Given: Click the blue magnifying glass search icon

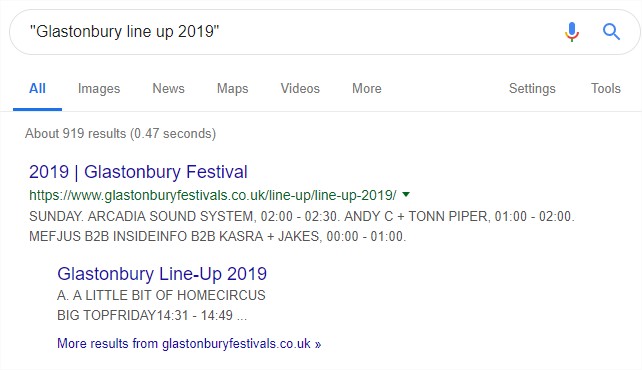Looking at the screenshot, I should pos(611,32).
